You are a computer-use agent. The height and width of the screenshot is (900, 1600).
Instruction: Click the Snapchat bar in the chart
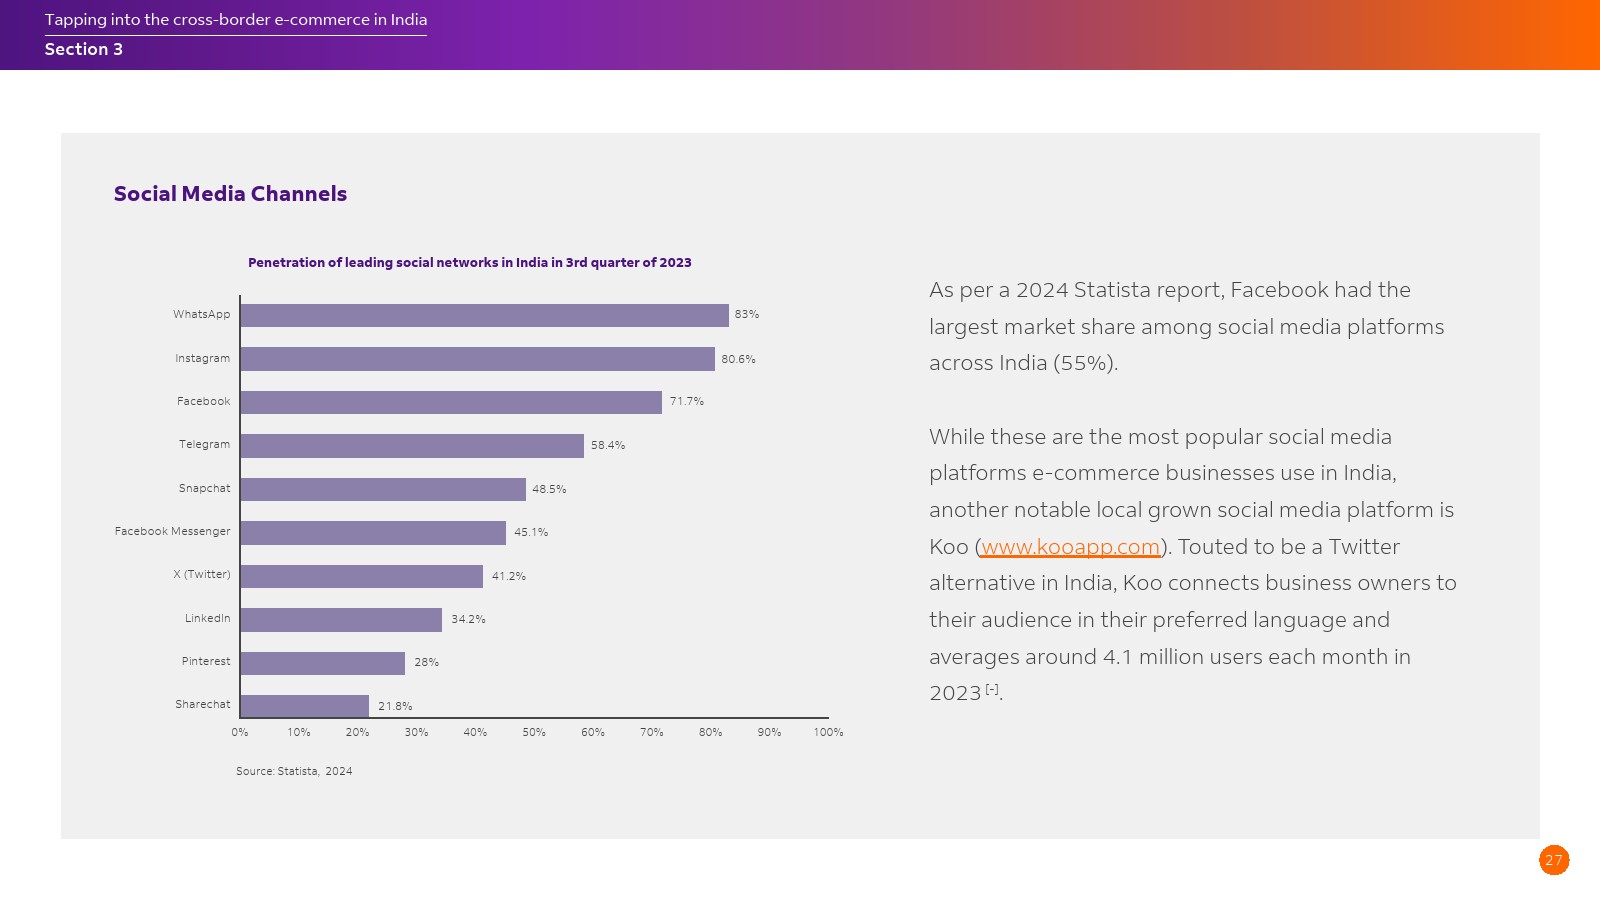383,489
